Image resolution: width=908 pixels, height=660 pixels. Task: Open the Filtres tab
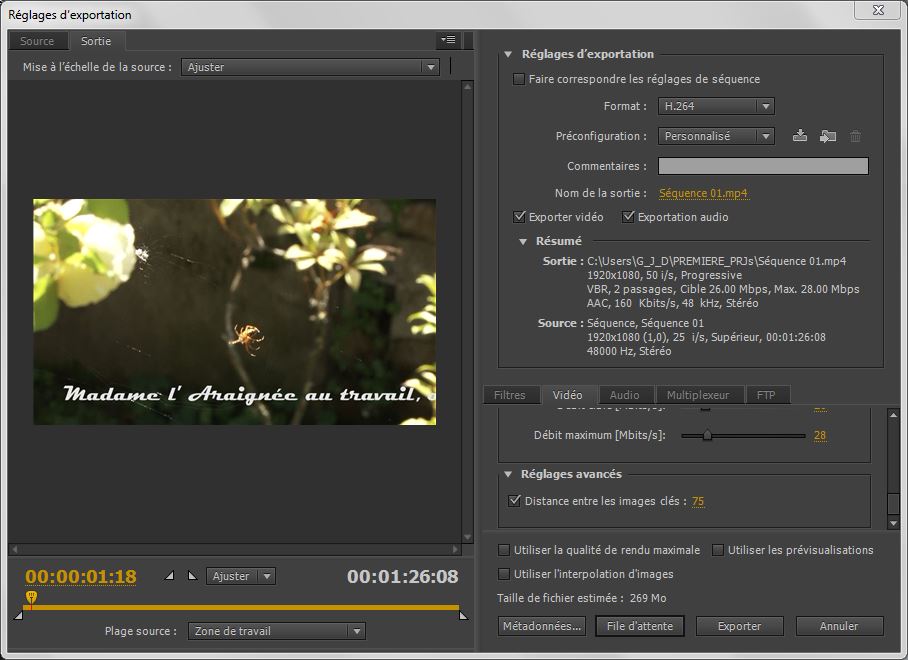(x=510, y=395)
